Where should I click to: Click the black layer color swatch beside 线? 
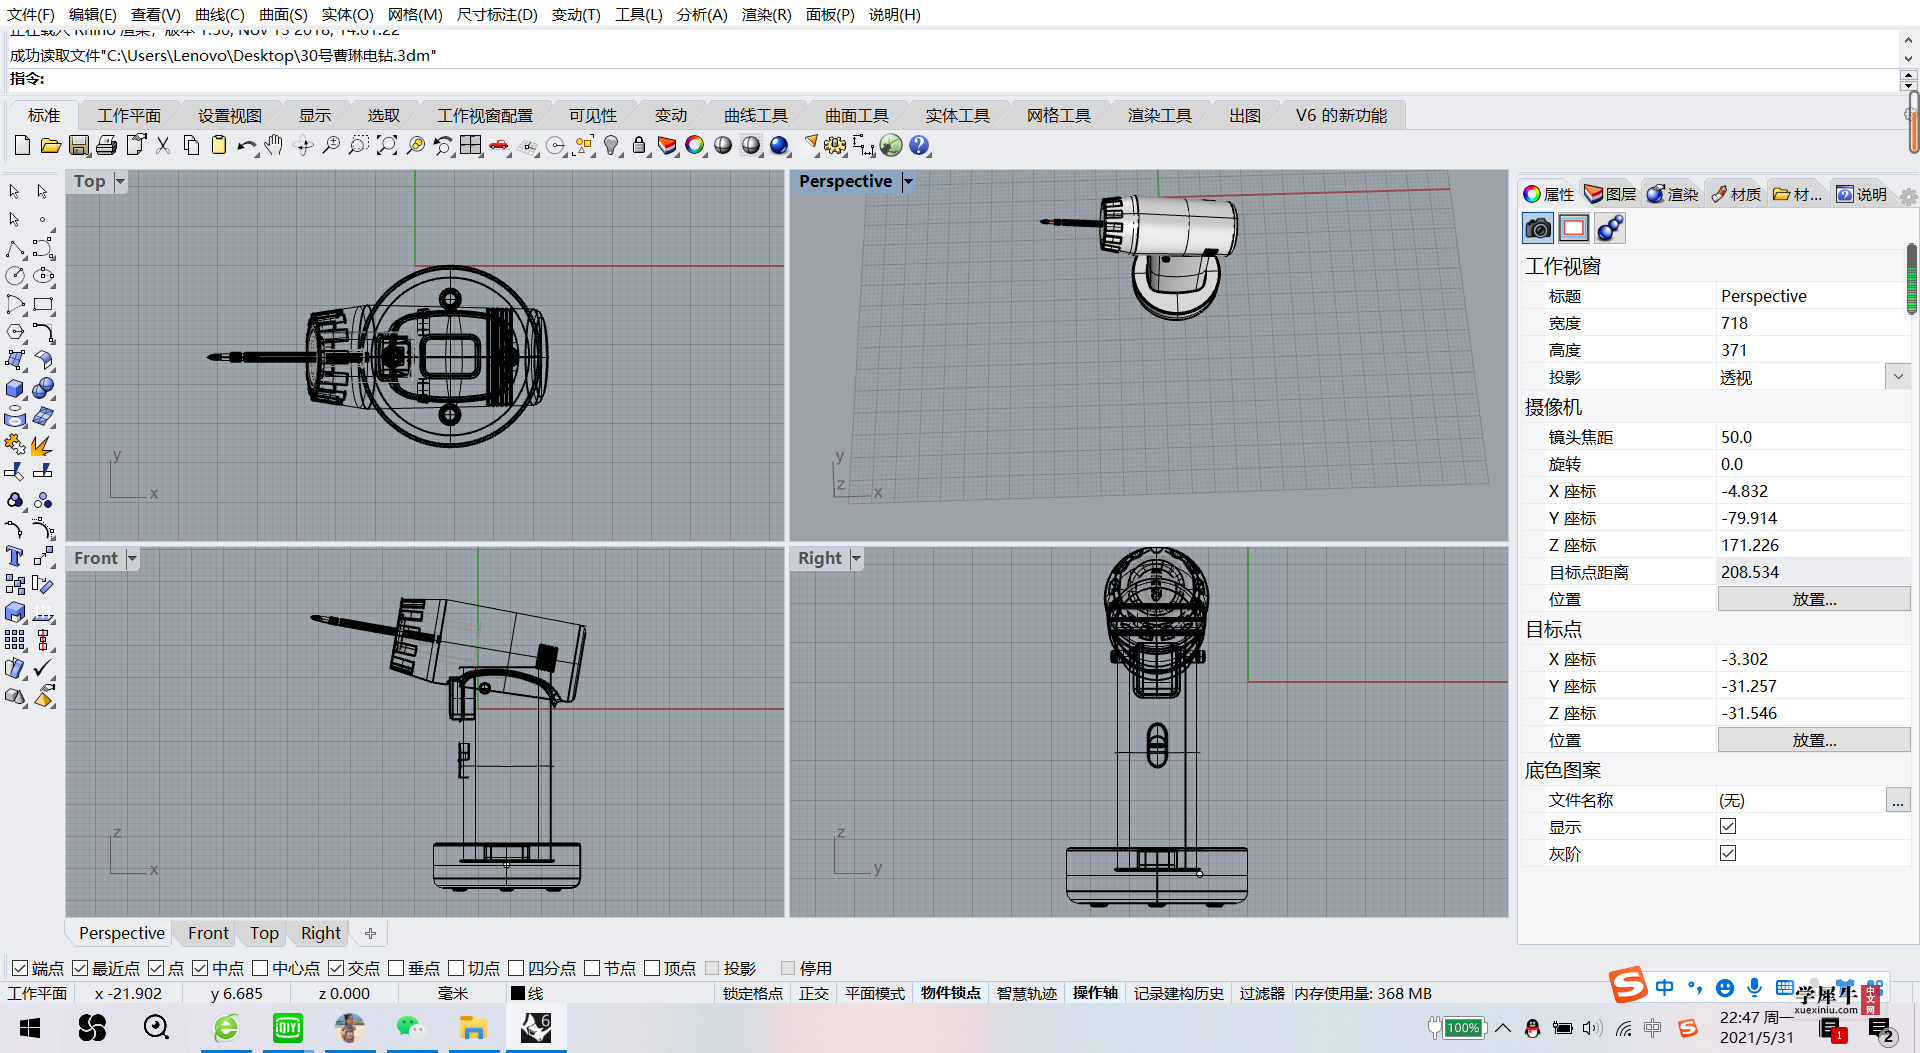[x=518, y=993]
